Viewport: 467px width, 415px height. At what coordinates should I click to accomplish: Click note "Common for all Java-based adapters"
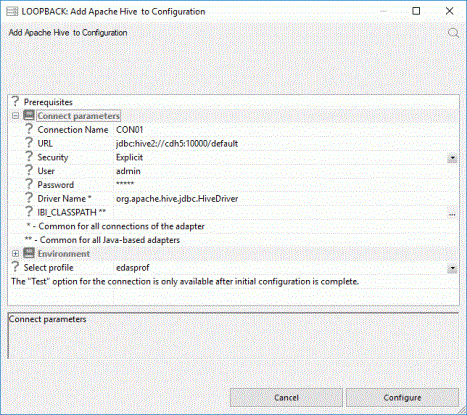102,240
